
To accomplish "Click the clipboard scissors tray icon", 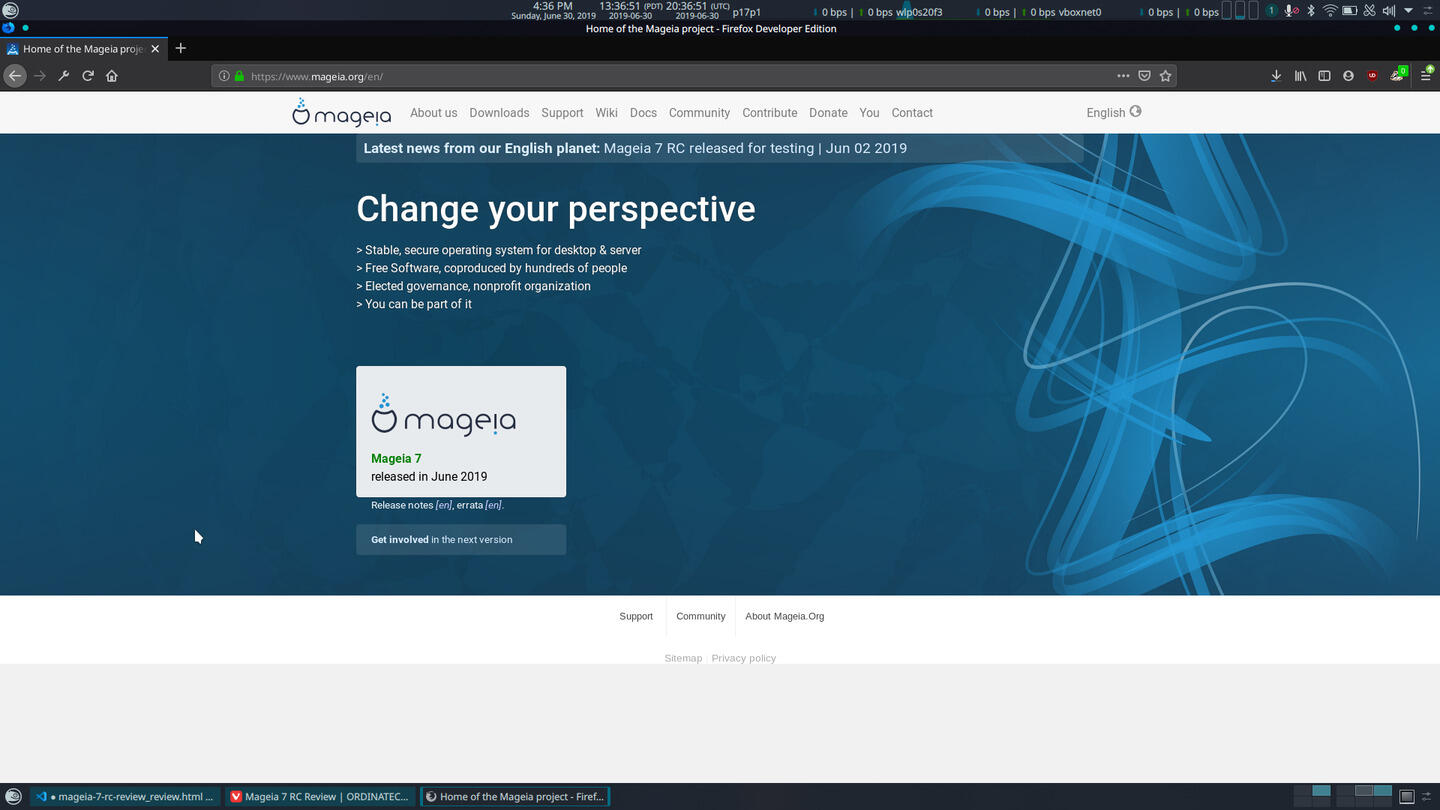I will point(1369,11).
